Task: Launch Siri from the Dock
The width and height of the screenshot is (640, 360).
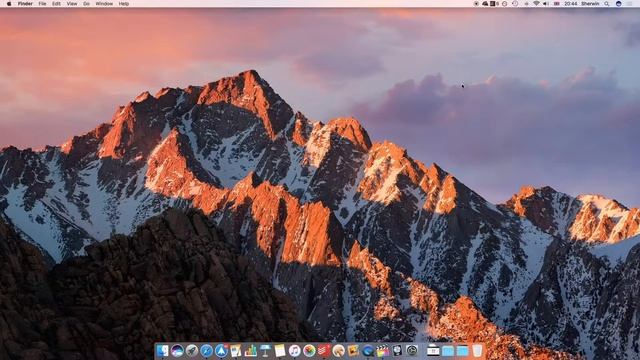Action: pos(177,351)
